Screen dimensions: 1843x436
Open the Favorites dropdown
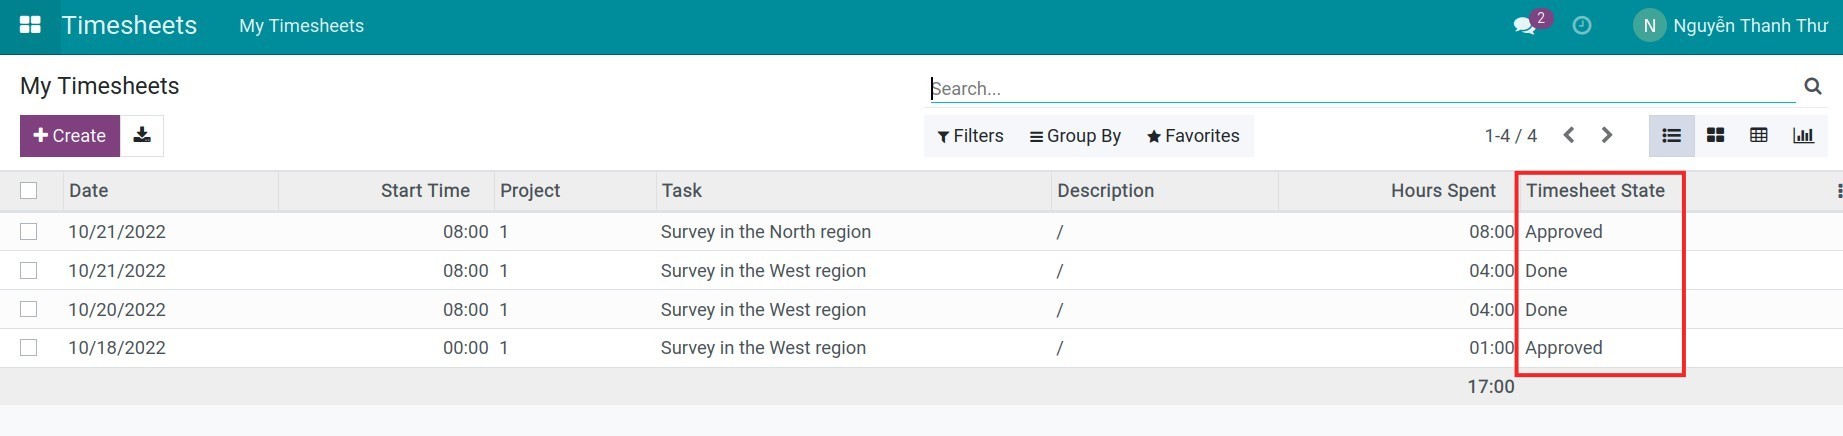pos(1193,136)
